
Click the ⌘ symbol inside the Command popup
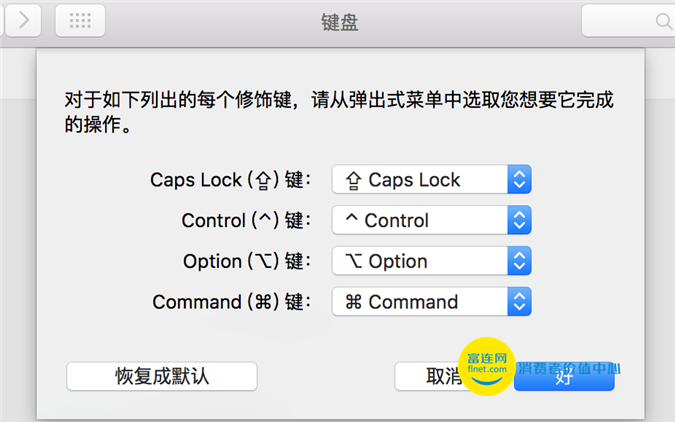(x=353, y=302)
